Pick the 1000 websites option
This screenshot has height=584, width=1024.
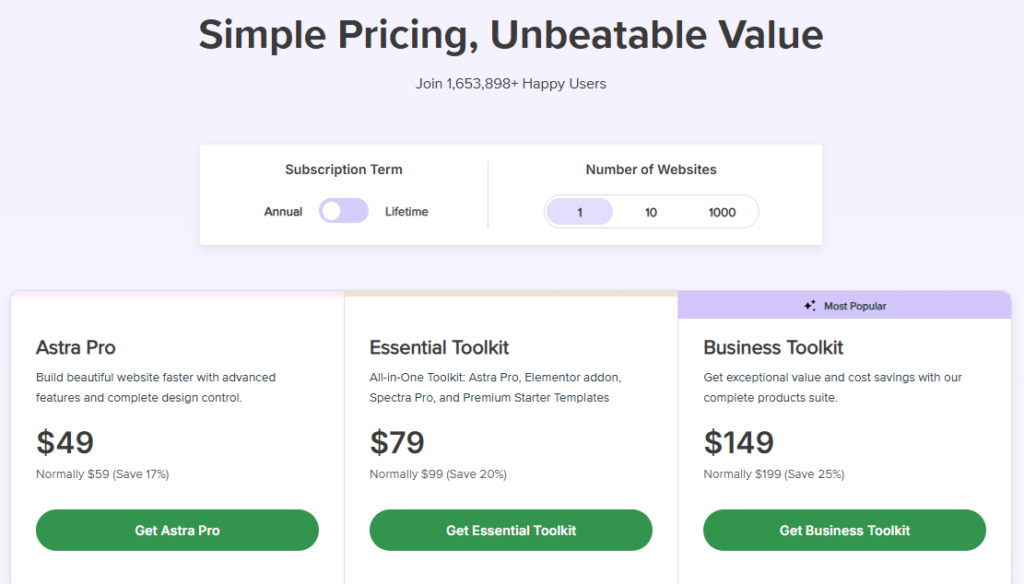[x=721, y=212]
